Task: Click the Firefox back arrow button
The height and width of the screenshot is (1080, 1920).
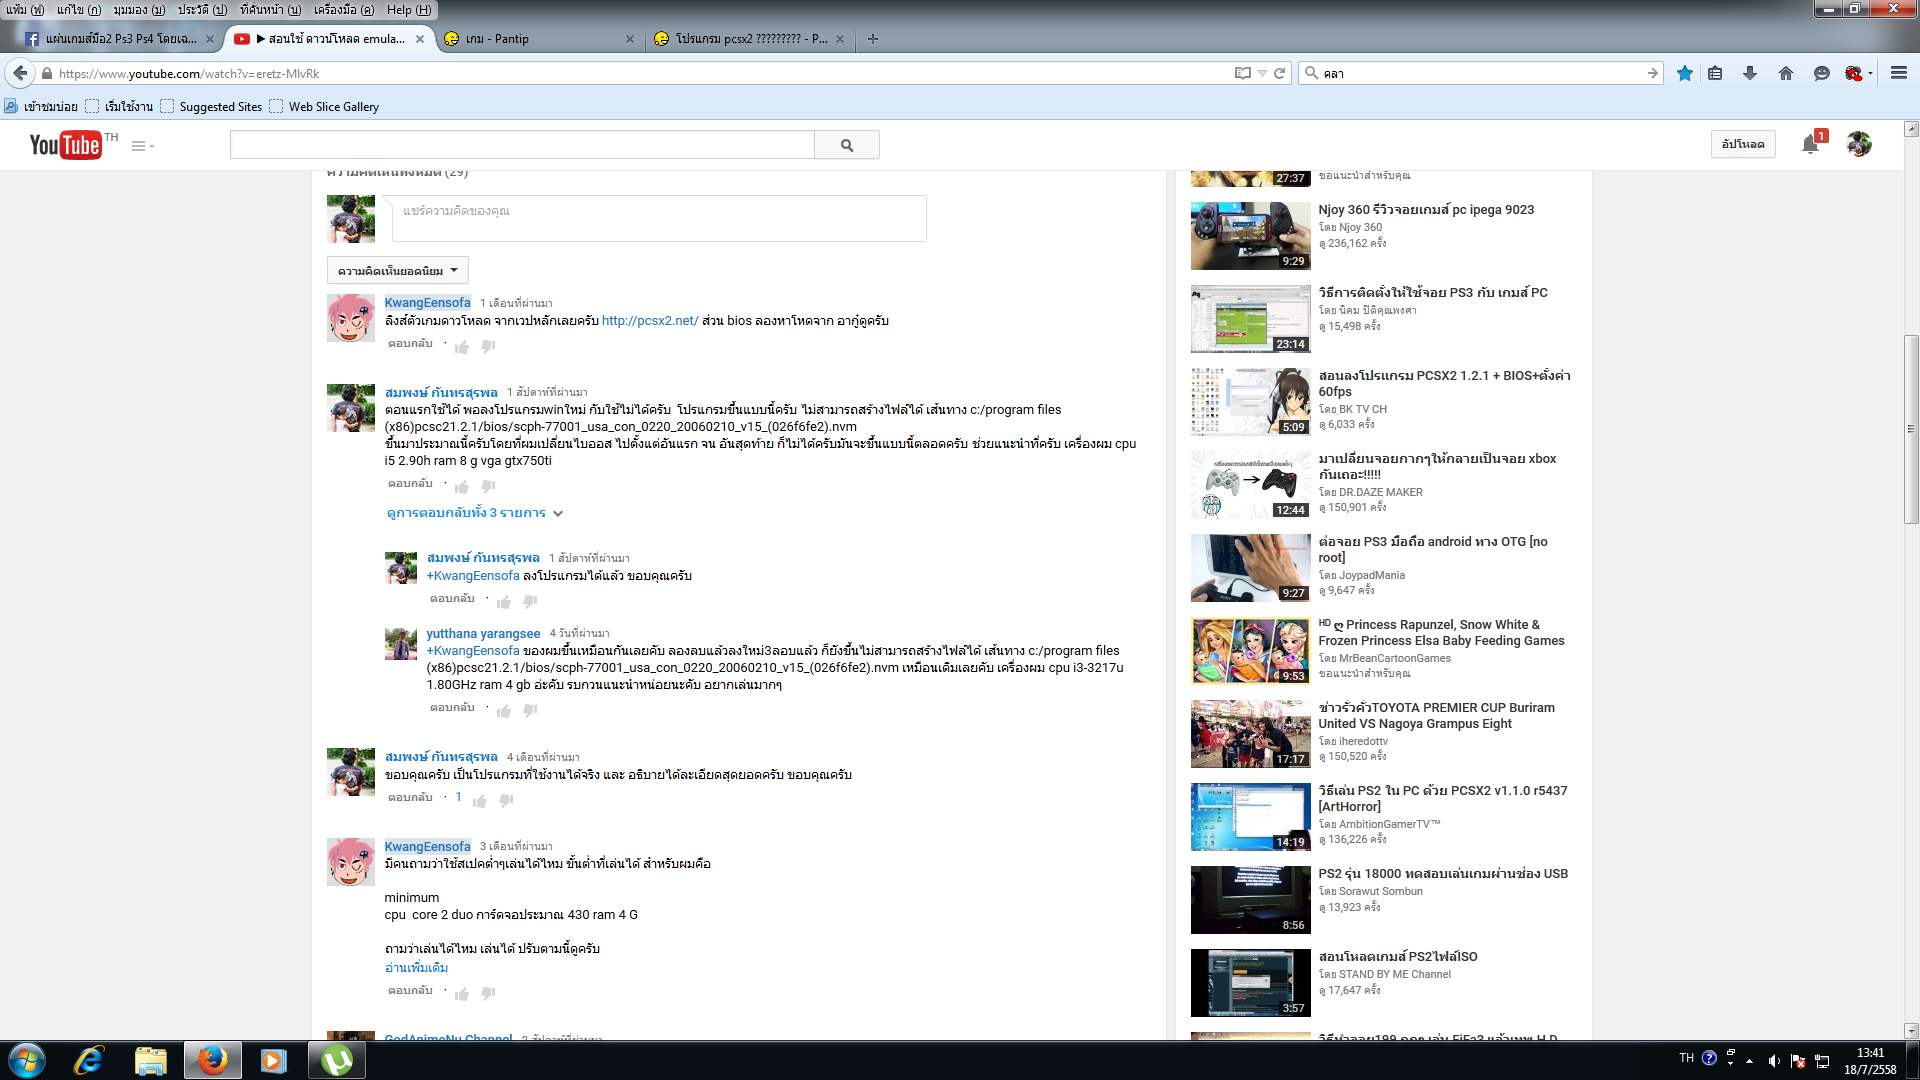Action: tap(20, 73)
